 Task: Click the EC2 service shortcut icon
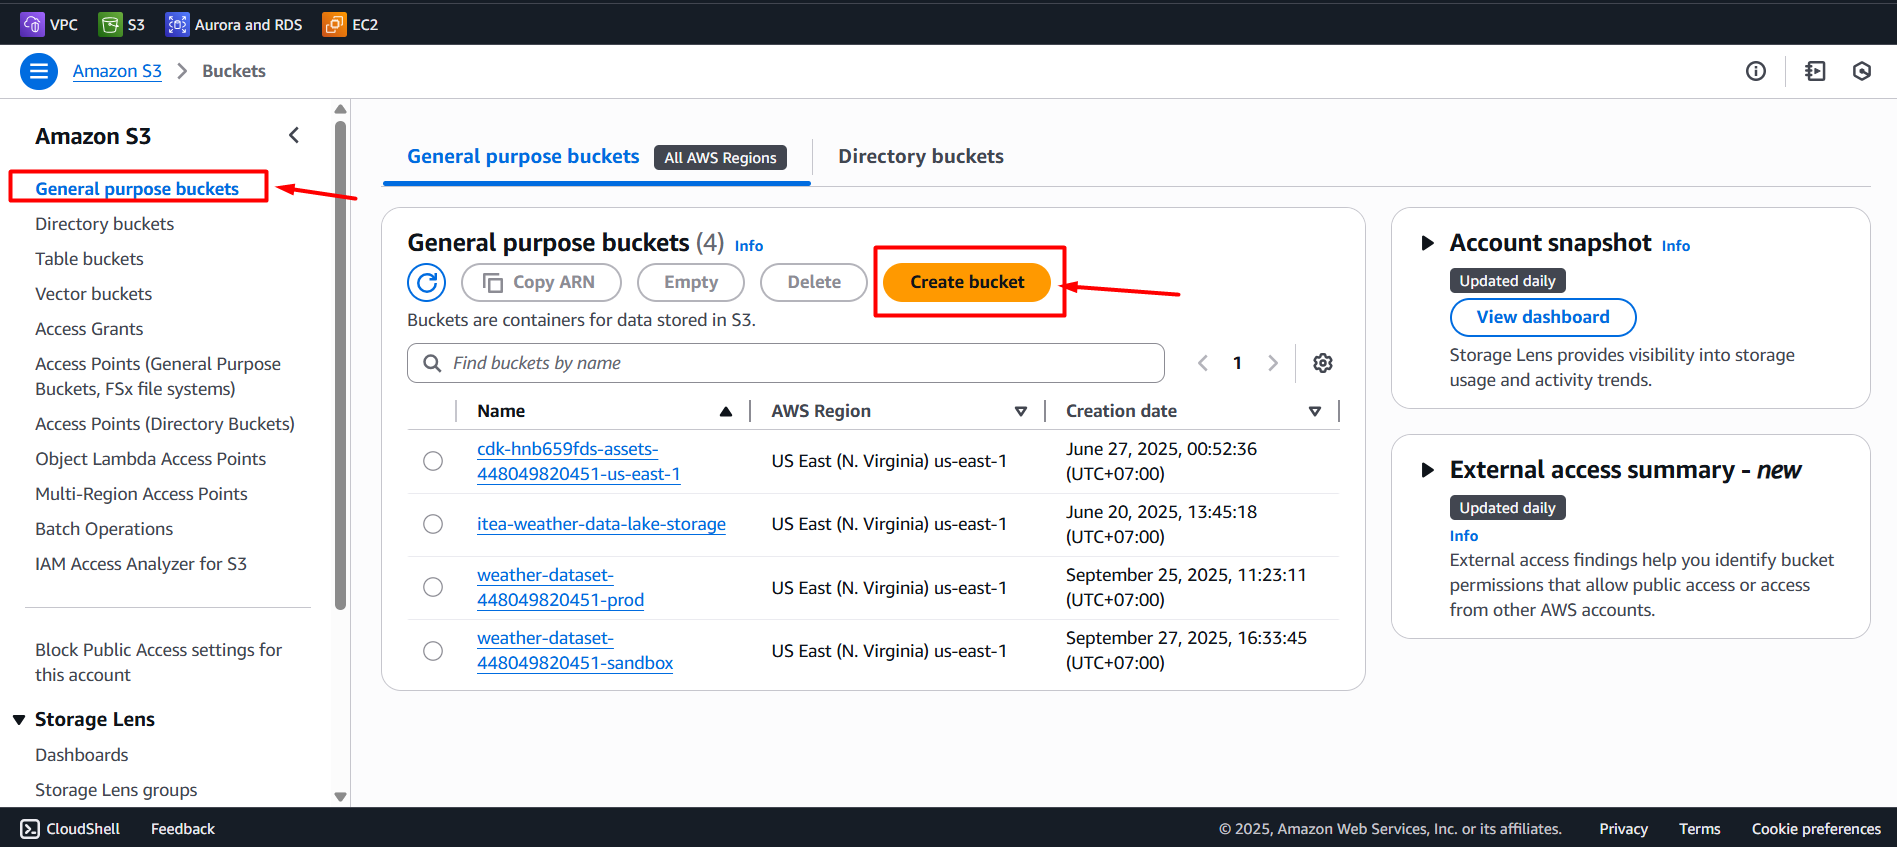tap(334, 24)
